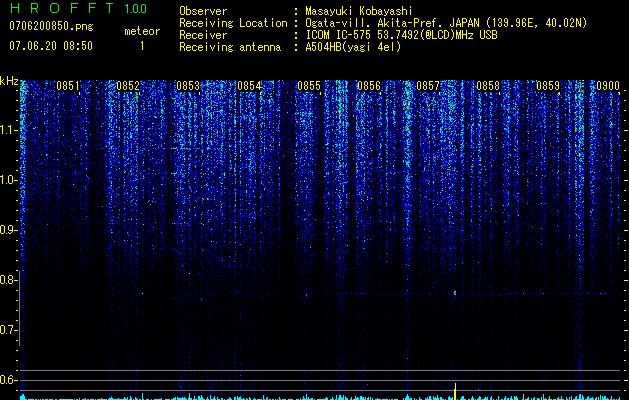Click the antenna A504HB(yagi 4el) text

[x=353, y=47]
